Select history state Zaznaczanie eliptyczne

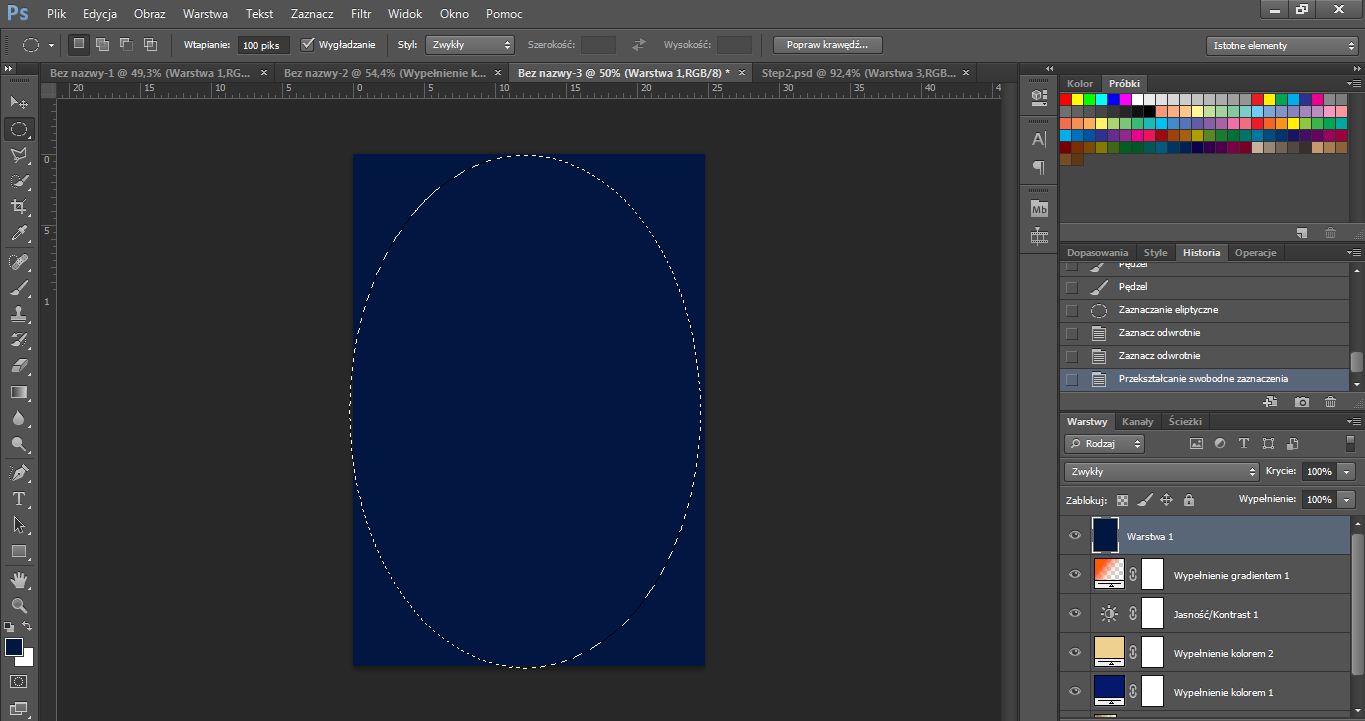point(1205,310)
